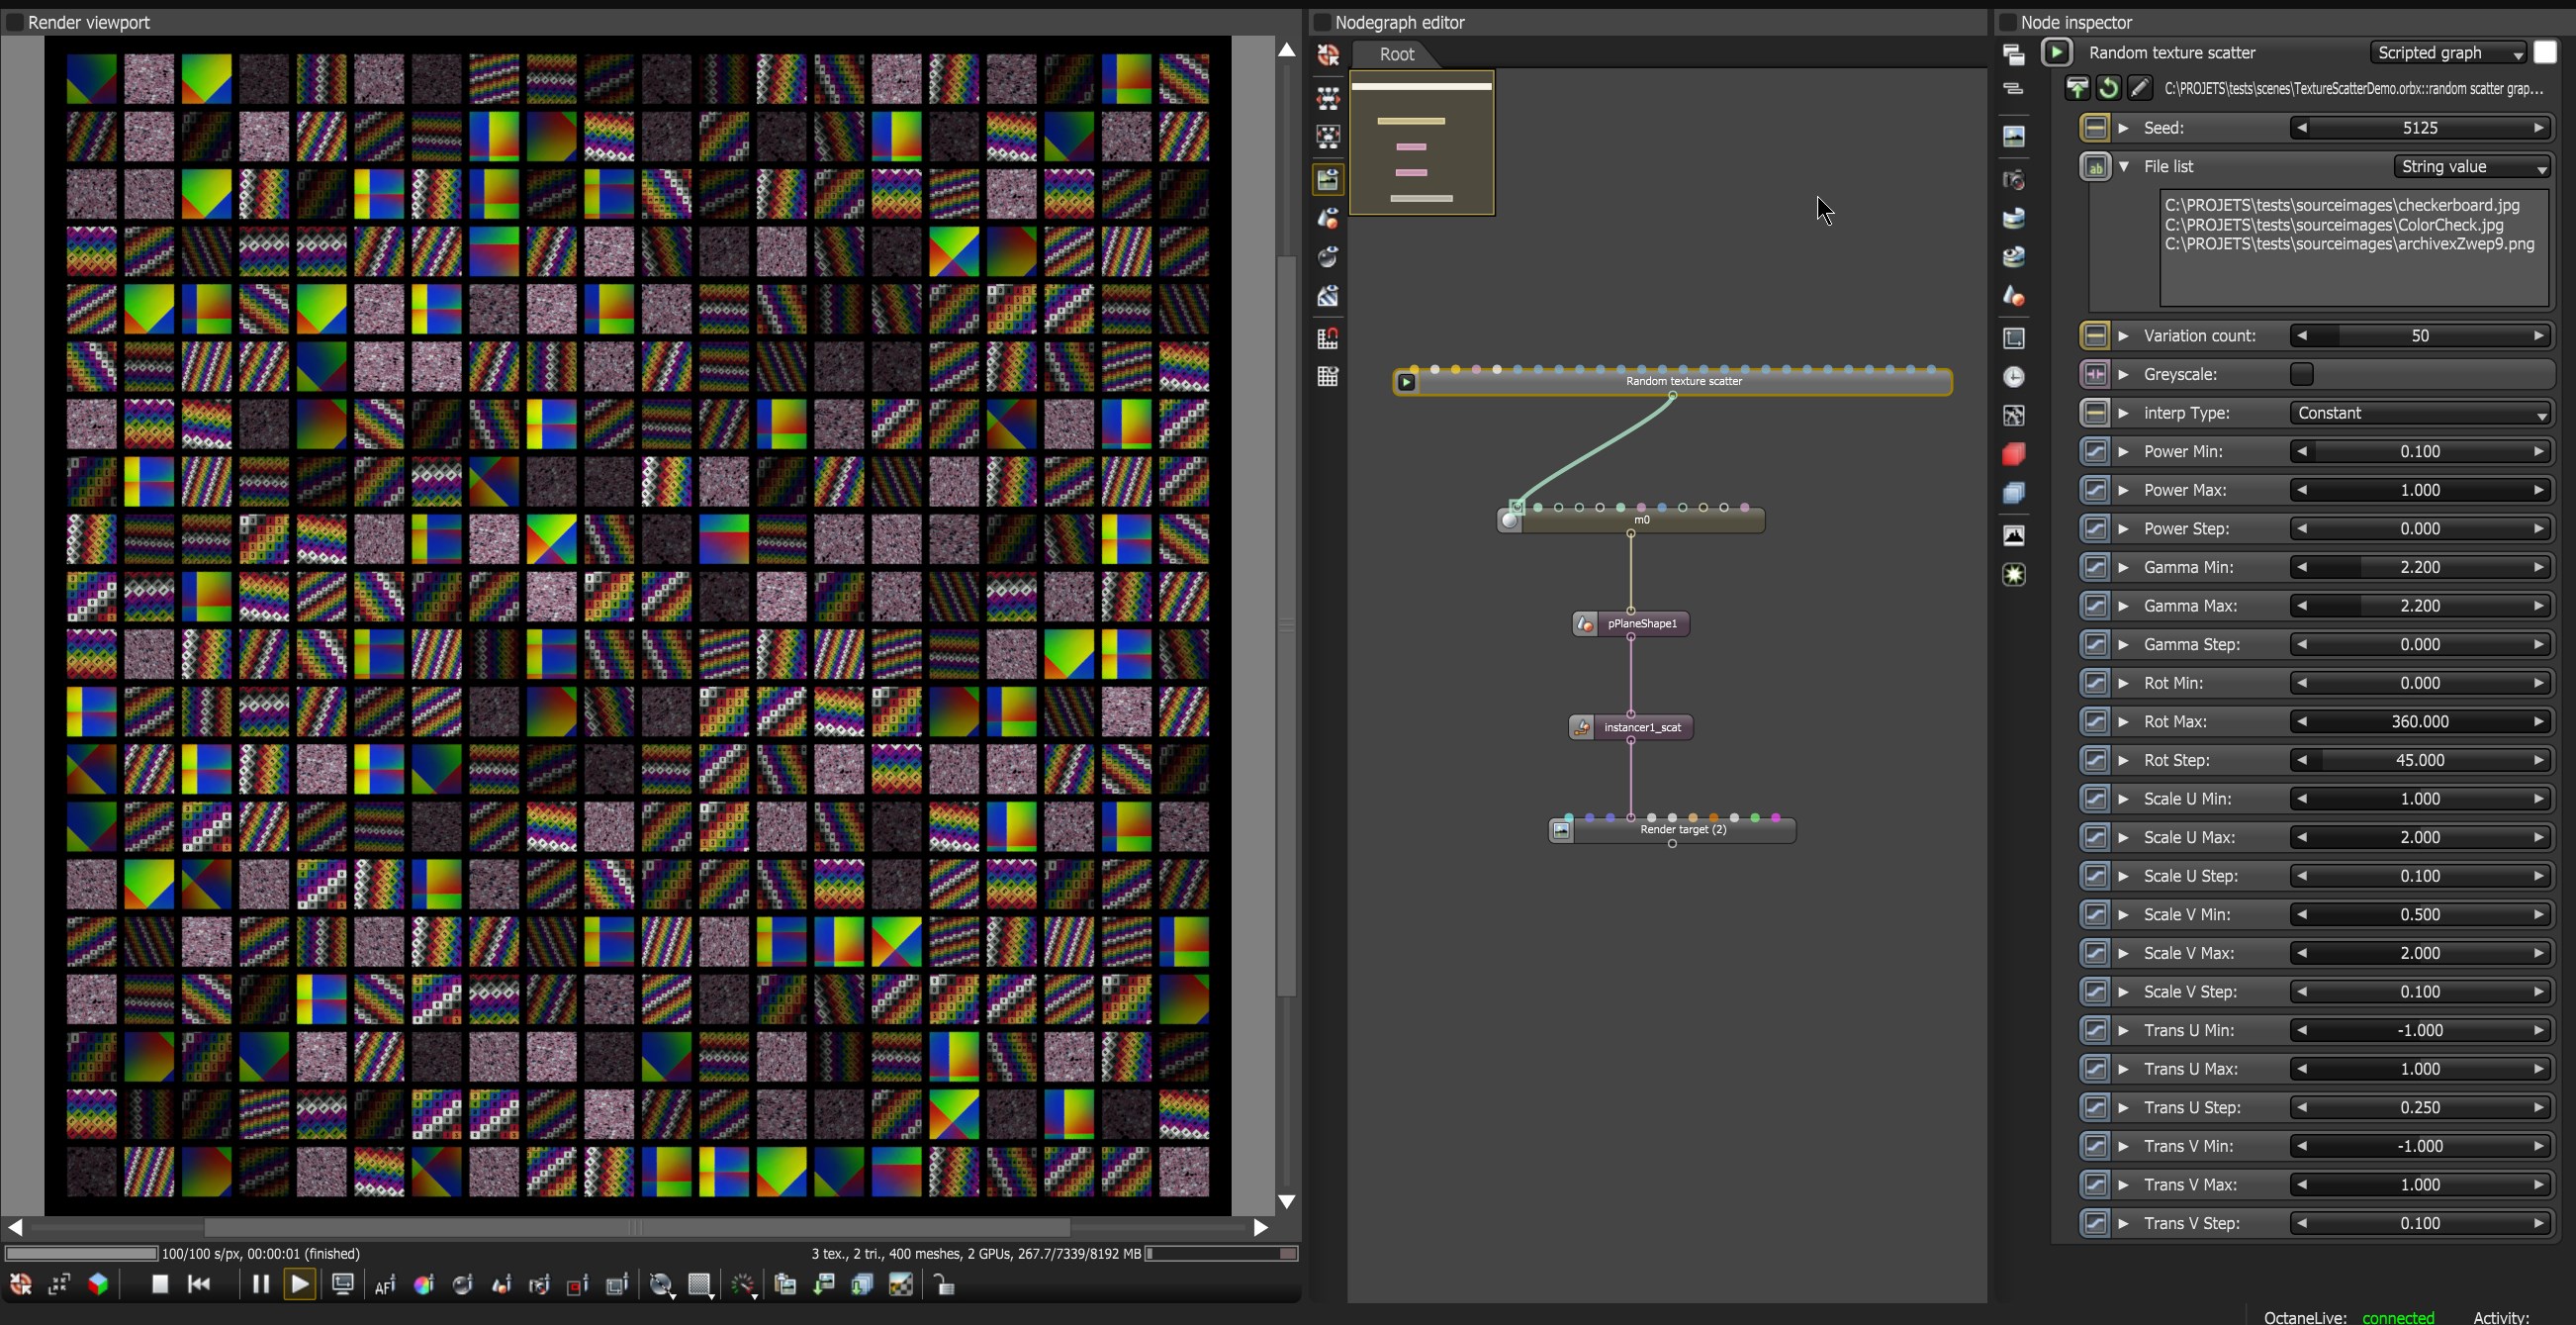
Task: Open the interp Type Constant dropdown
Action: [2420, 413]
